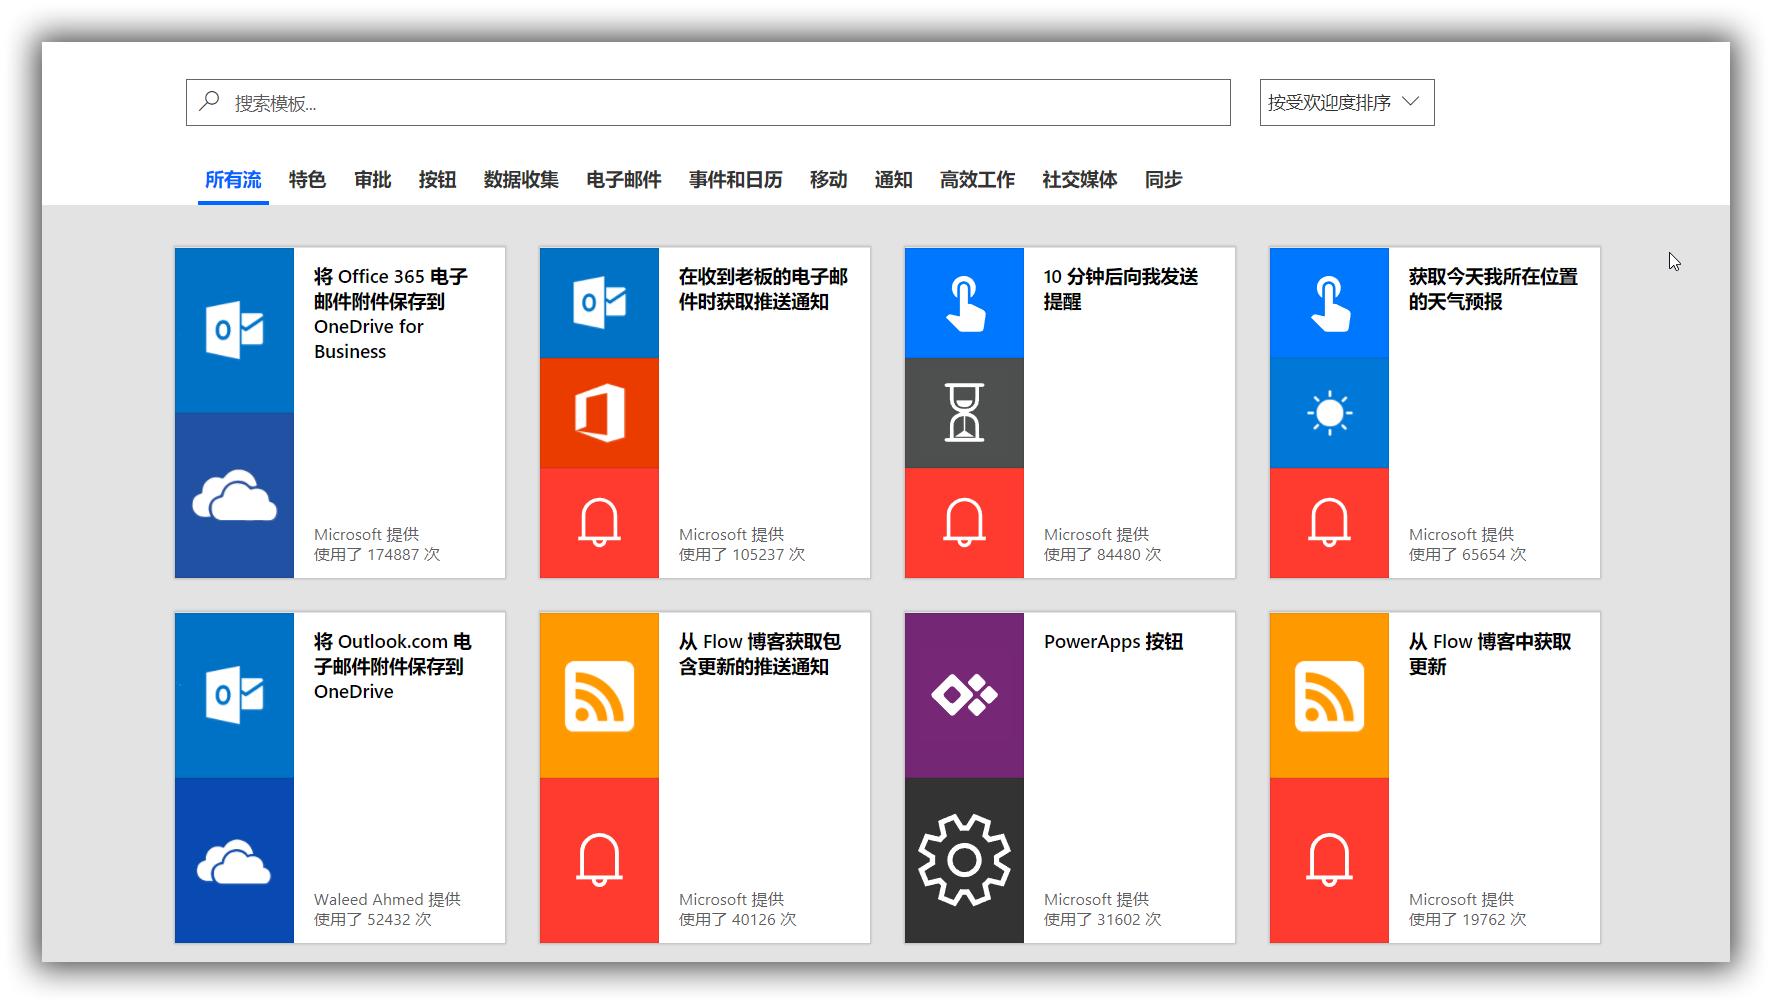Image resolution: width=1772 pixels, height=1004 pixels.
Task: Select the 通知 tab
Action: (893, 180)
